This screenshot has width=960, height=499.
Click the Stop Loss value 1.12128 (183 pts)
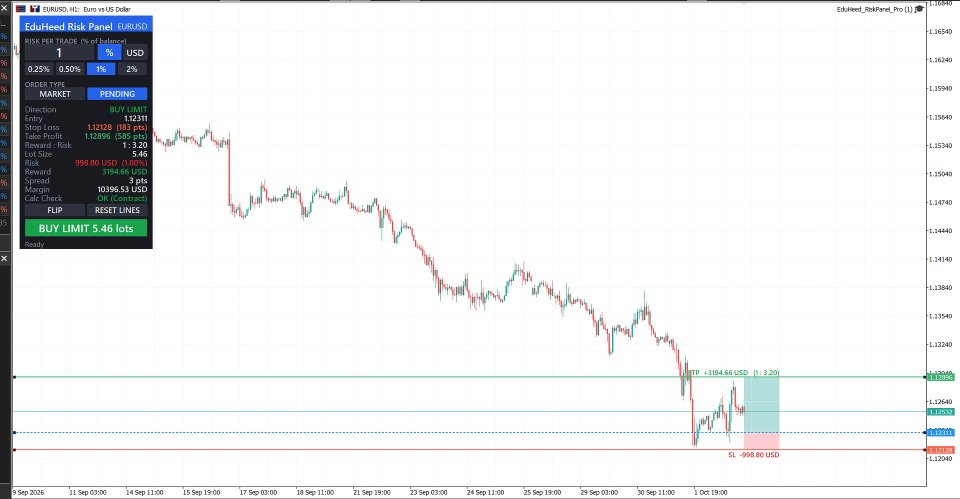117,127
